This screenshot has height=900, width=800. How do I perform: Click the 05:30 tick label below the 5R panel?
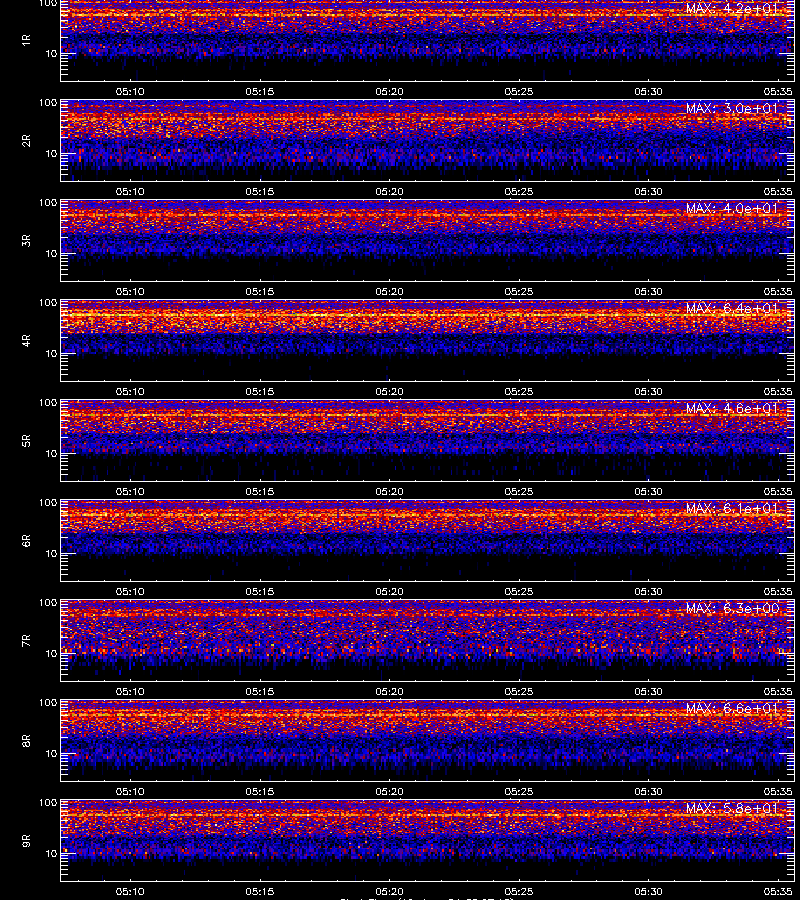coord(648,491)
